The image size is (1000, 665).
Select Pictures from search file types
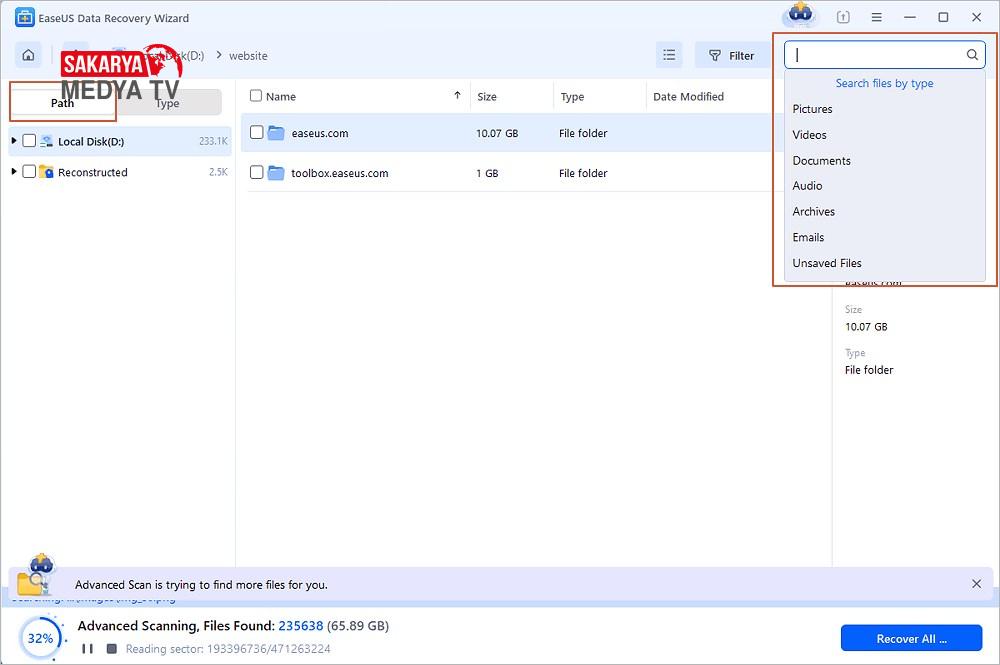point(812,109)
